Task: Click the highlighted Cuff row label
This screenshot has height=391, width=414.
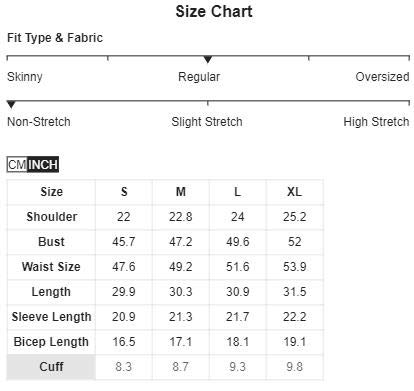Action: 51,367
